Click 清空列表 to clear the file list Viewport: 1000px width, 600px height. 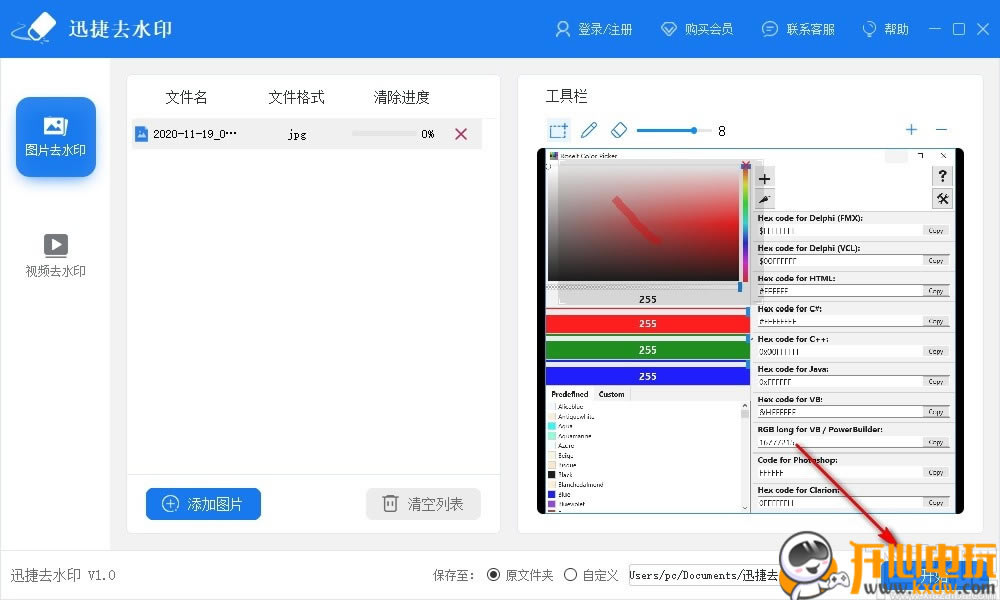(x=423, y=504)
